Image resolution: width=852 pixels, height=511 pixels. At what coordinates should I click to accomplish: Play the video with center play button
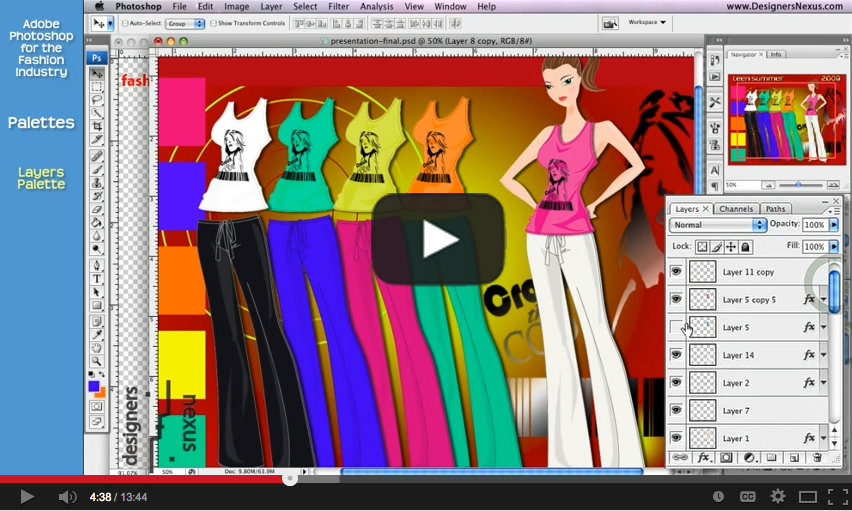coord(438,239)
